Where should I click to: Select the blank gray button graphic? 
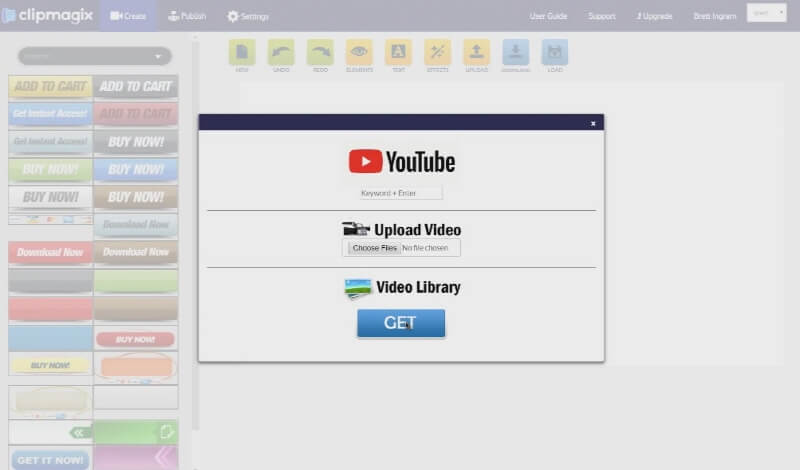(50, 281)
